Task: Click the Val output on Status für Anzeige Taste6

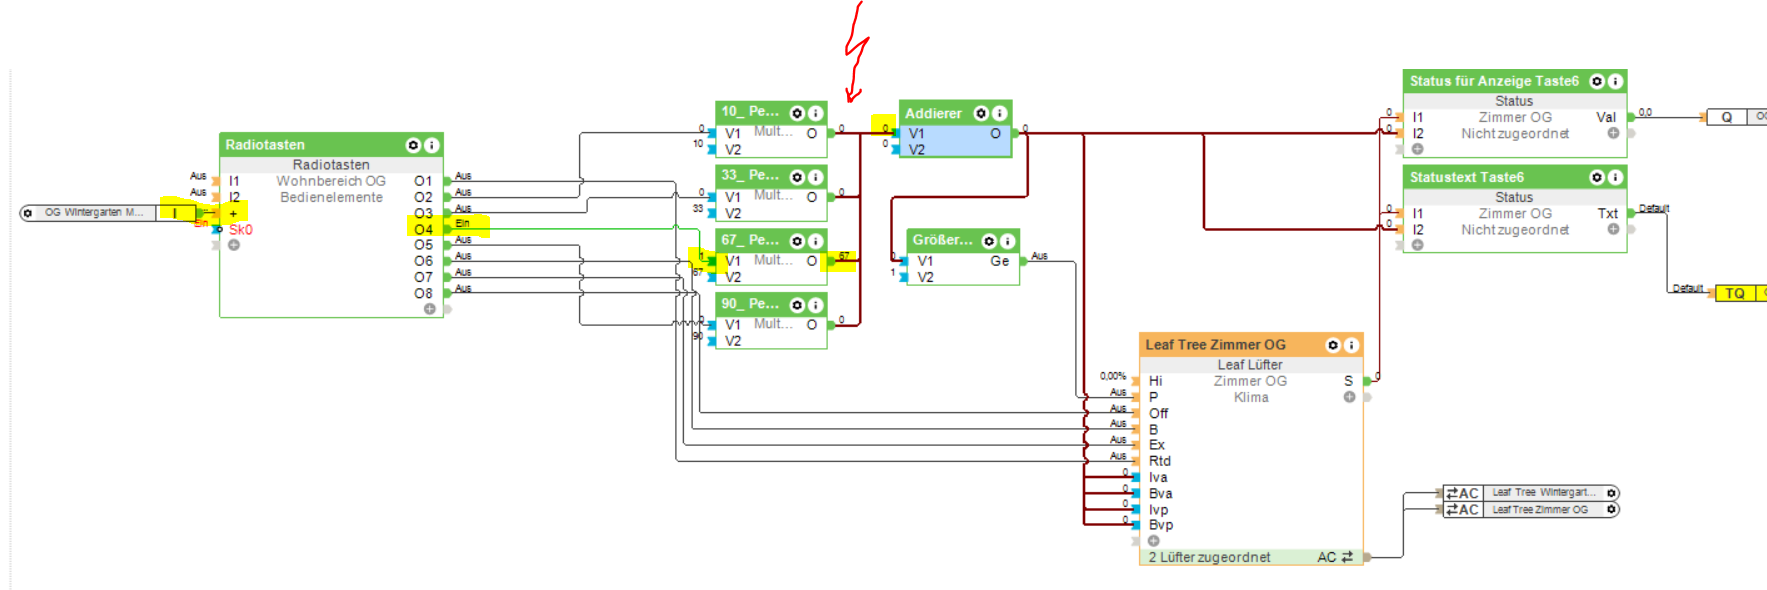Action: 1606,117
